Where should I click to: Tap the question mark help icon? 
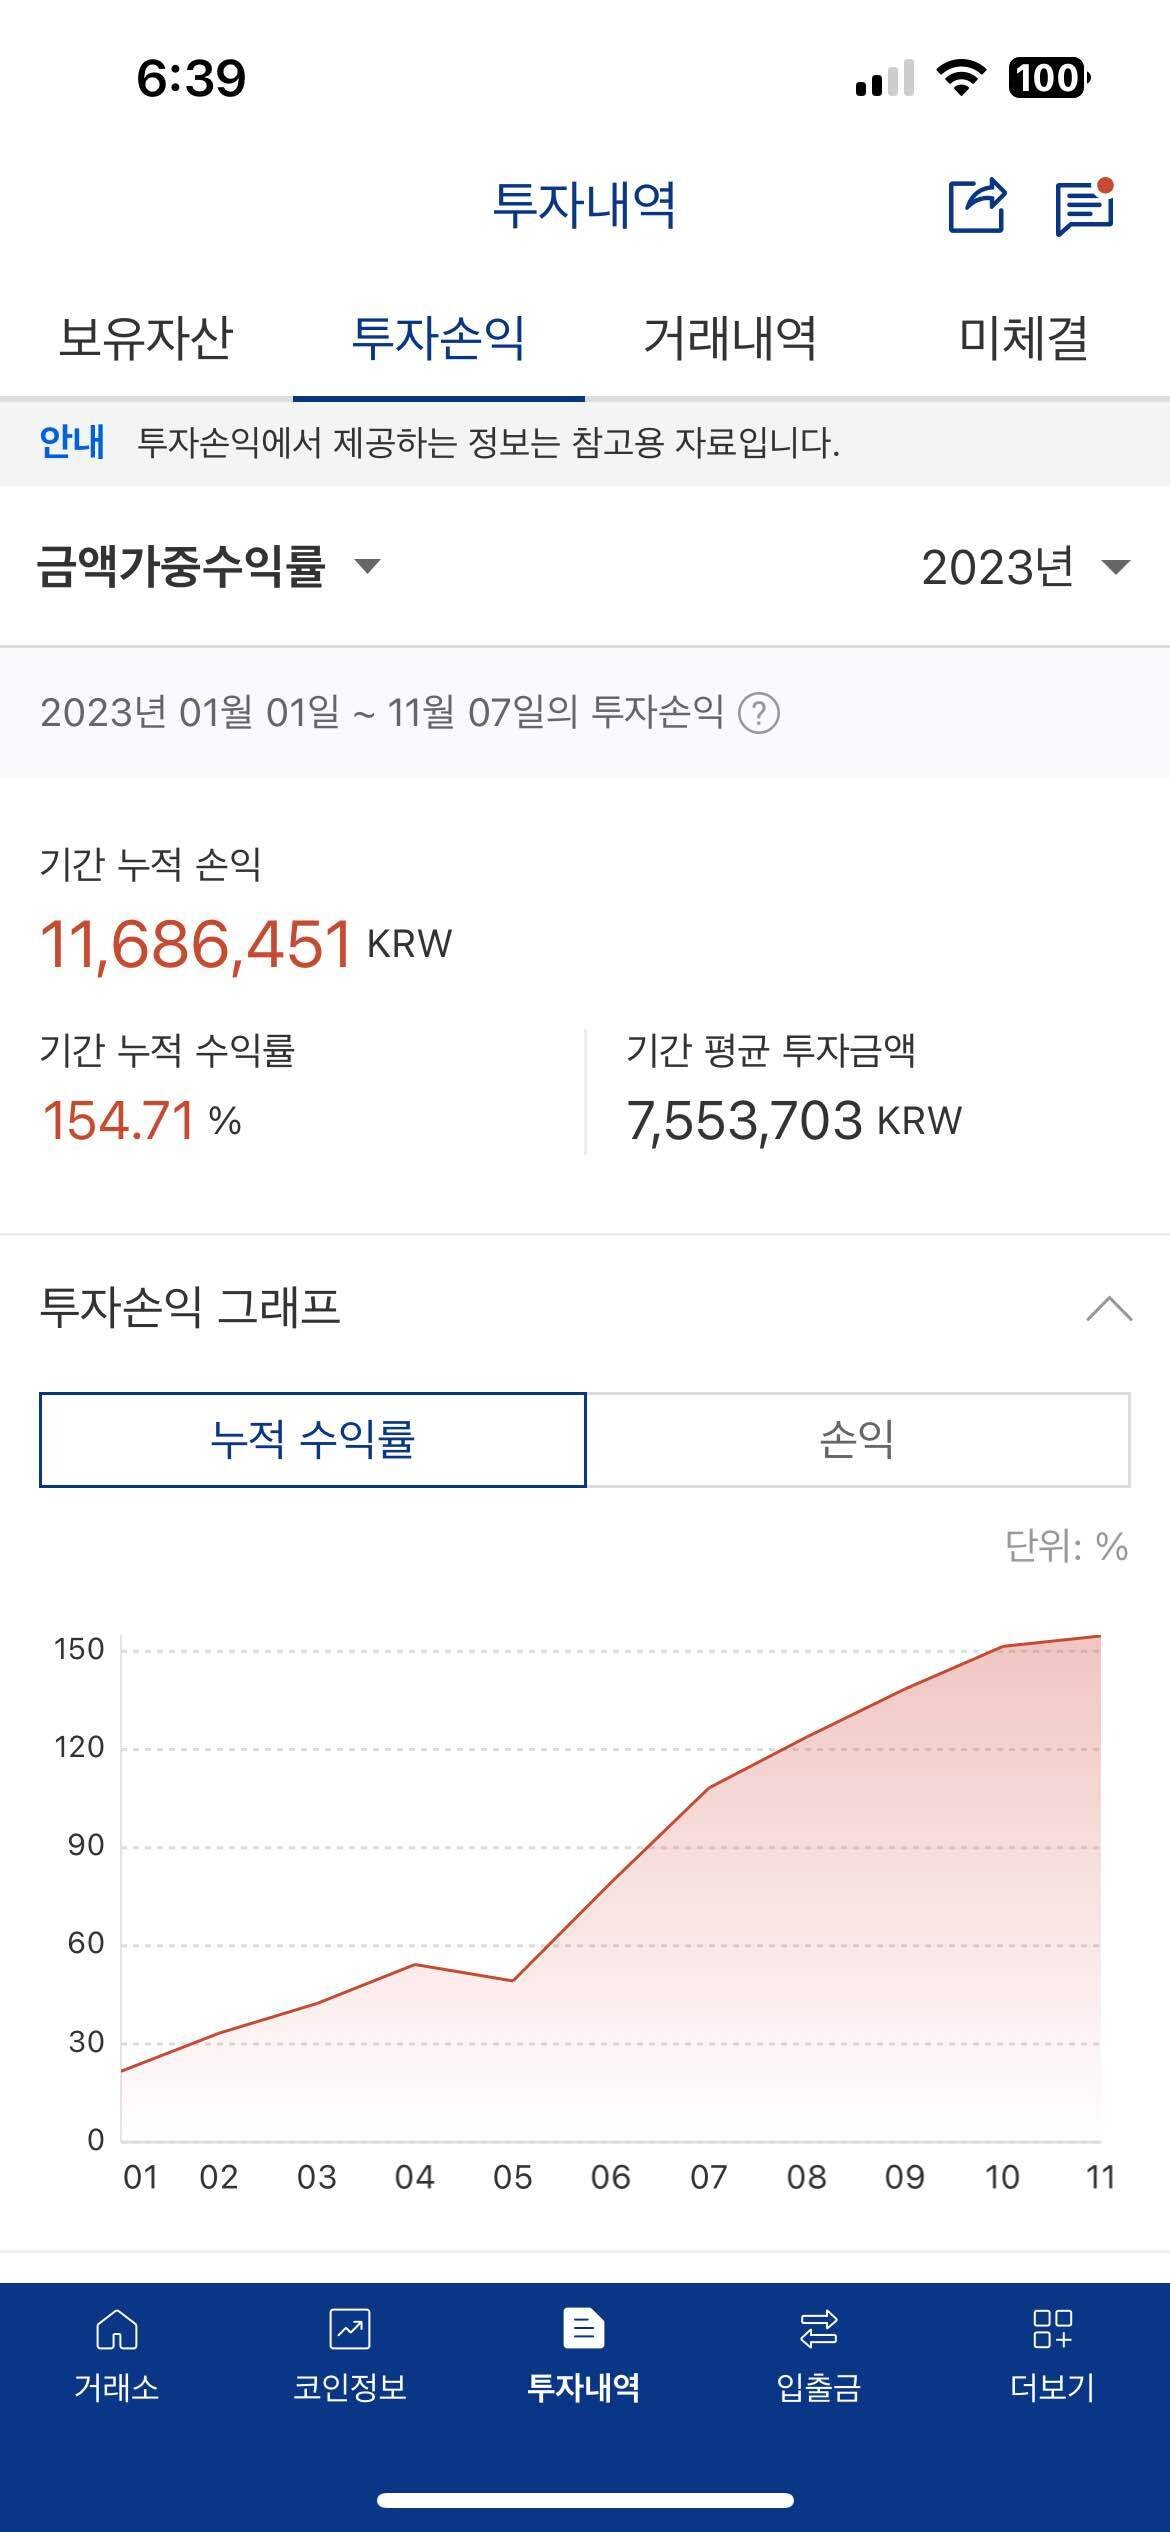pyautogui.click(x=758, y=714)
